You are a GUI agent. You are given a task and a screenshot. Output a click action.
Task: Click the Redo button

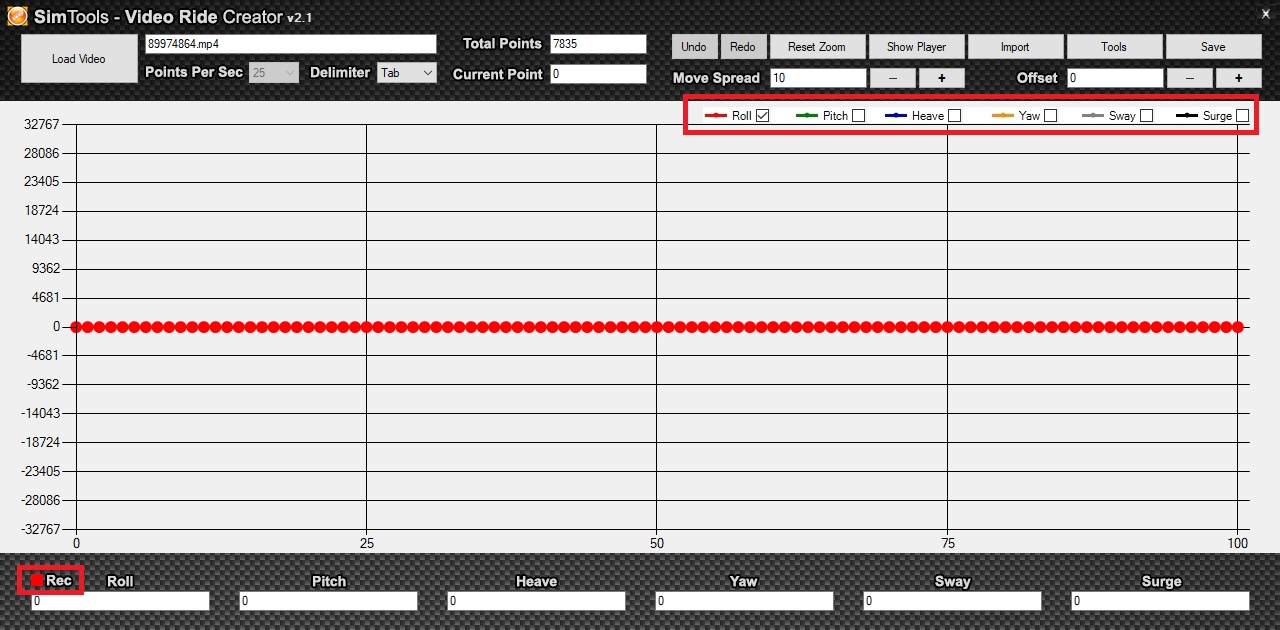tap(743, 47)
